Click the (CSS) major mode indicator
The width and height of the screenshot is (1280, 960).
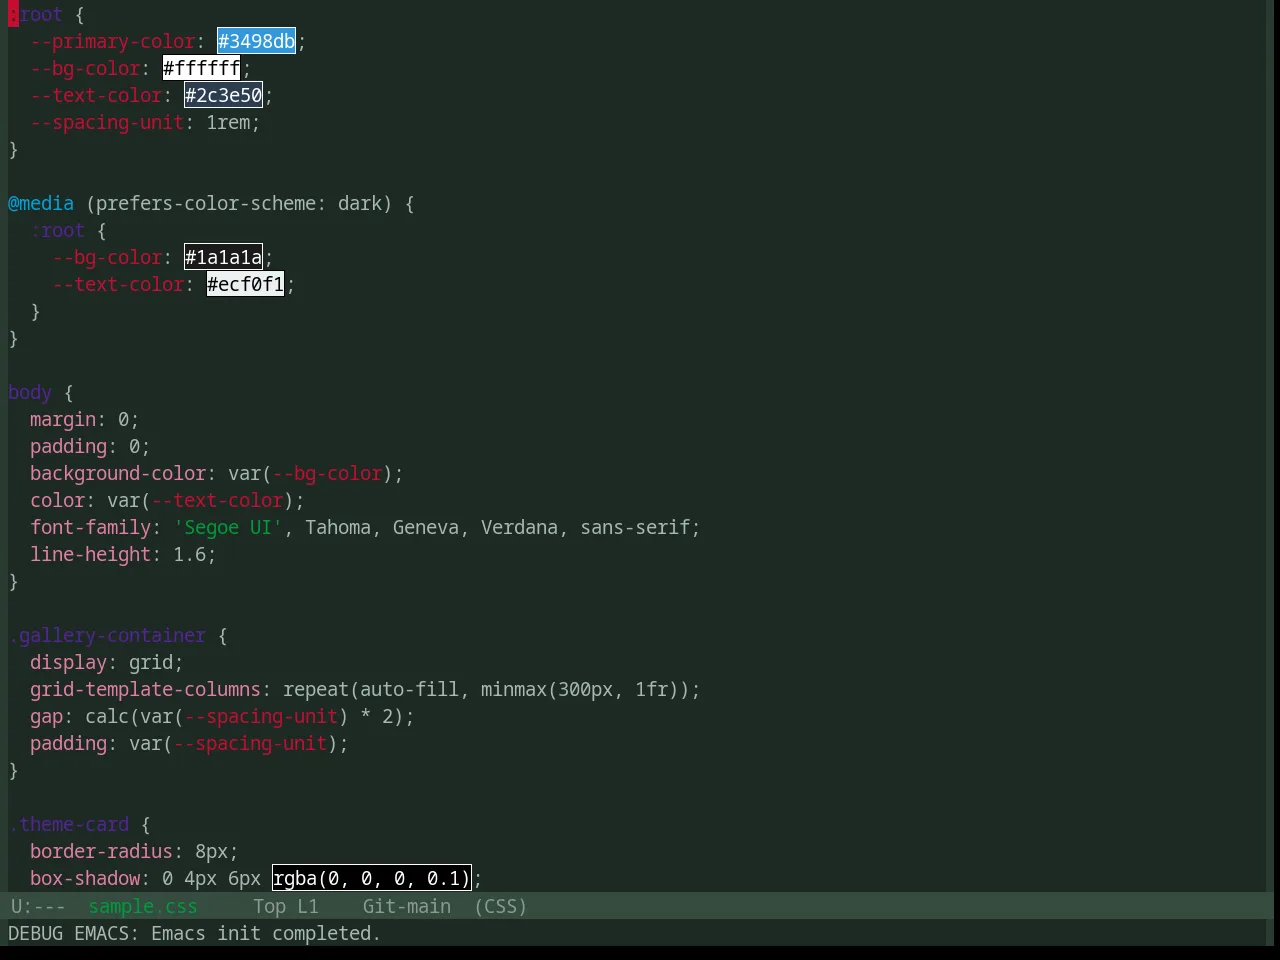[500, 906]
